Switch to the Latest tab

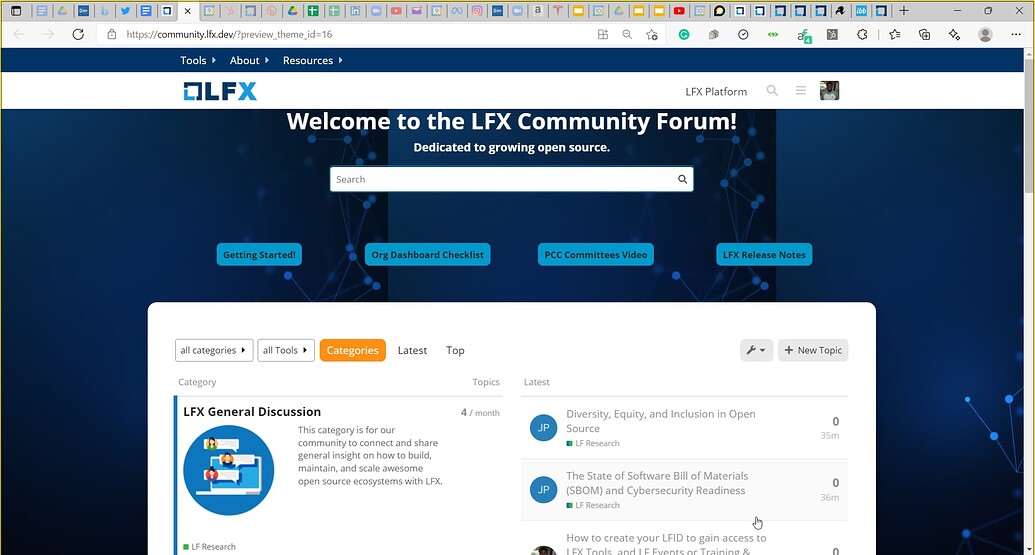[x=412, y=350]
